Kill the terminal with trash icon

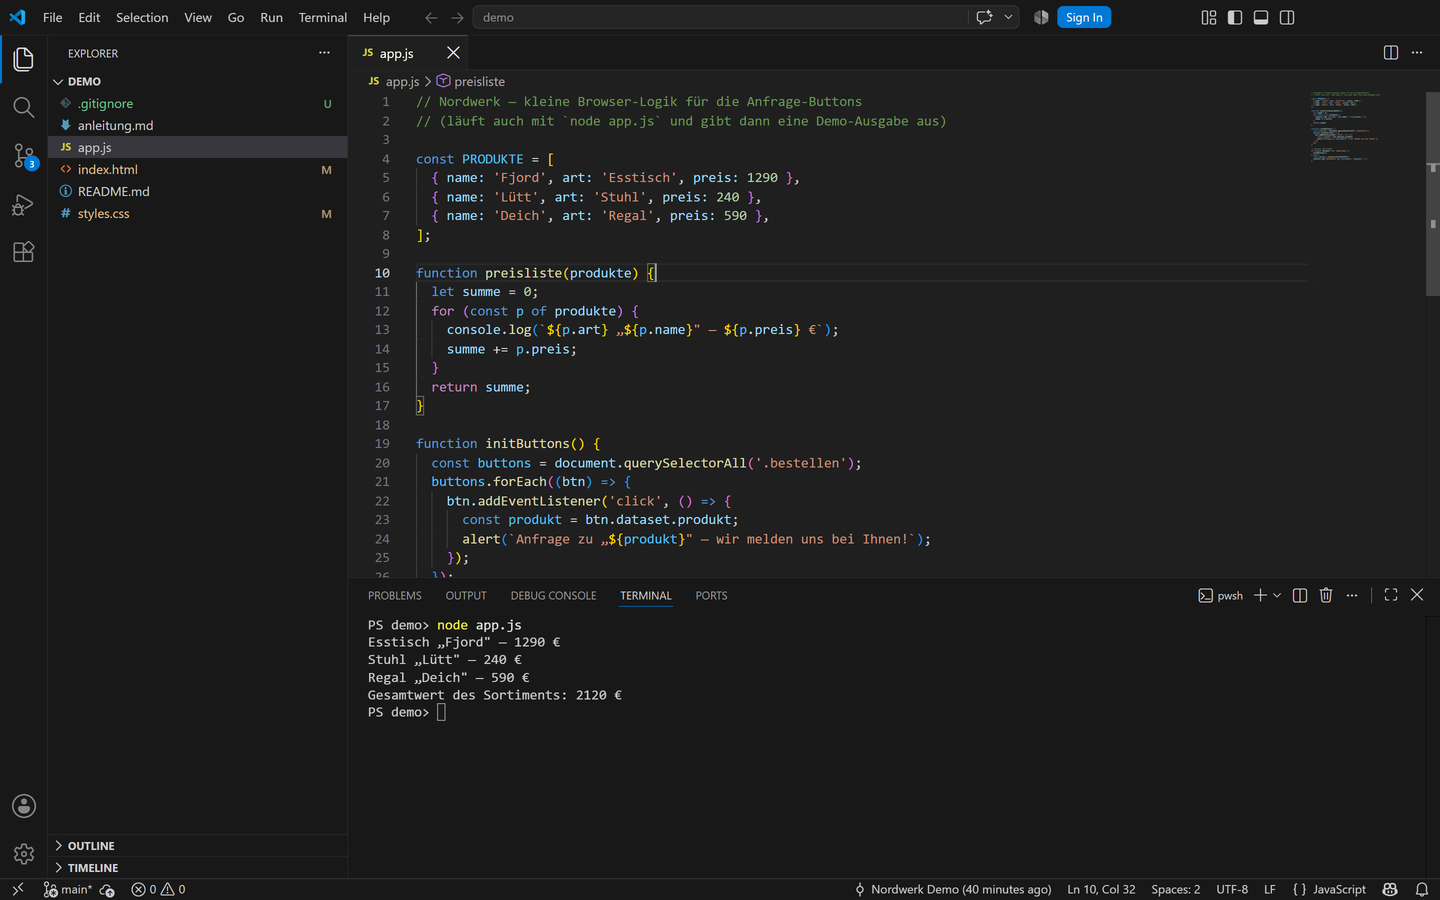1326,595
